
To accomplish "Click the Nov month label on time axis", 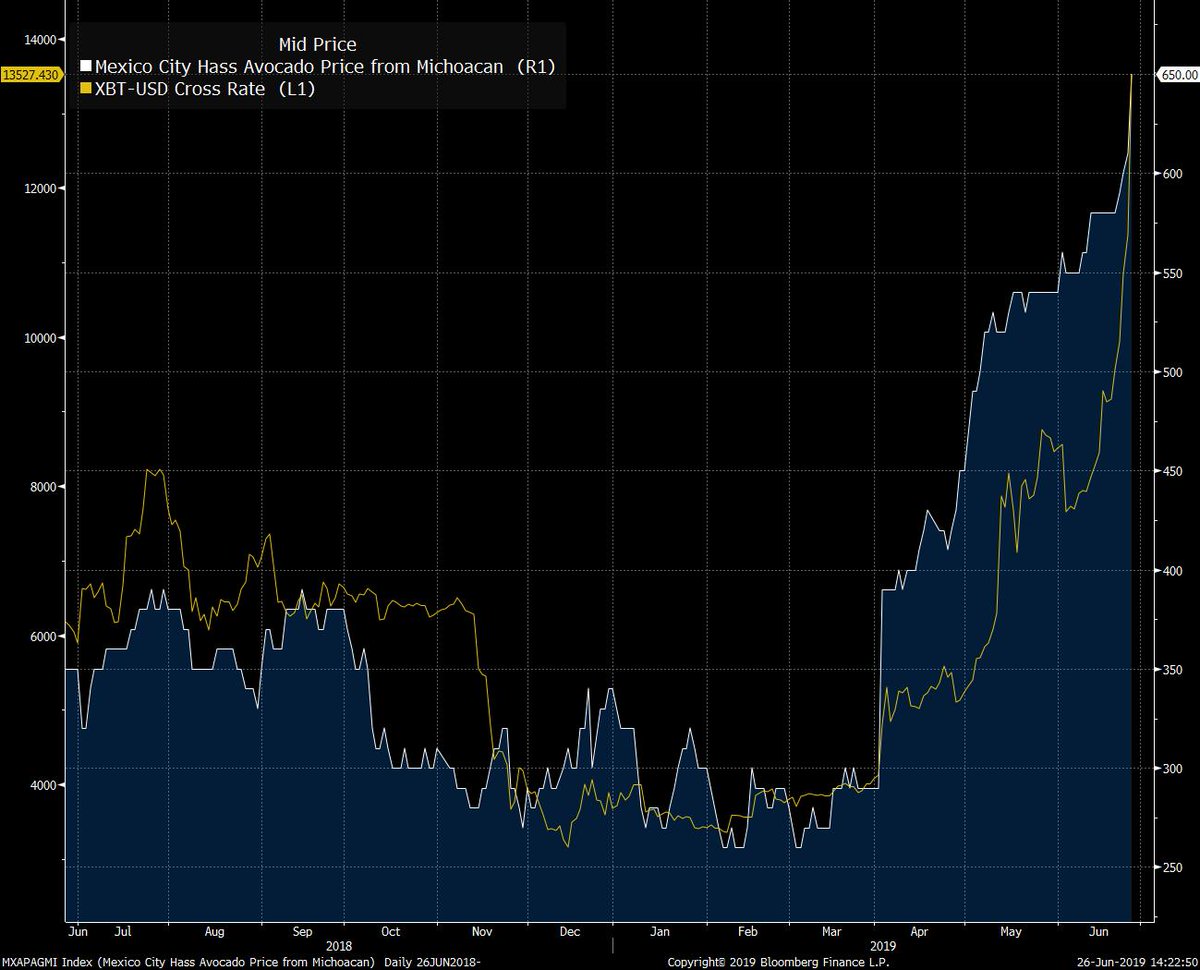I will click(481, 931).
